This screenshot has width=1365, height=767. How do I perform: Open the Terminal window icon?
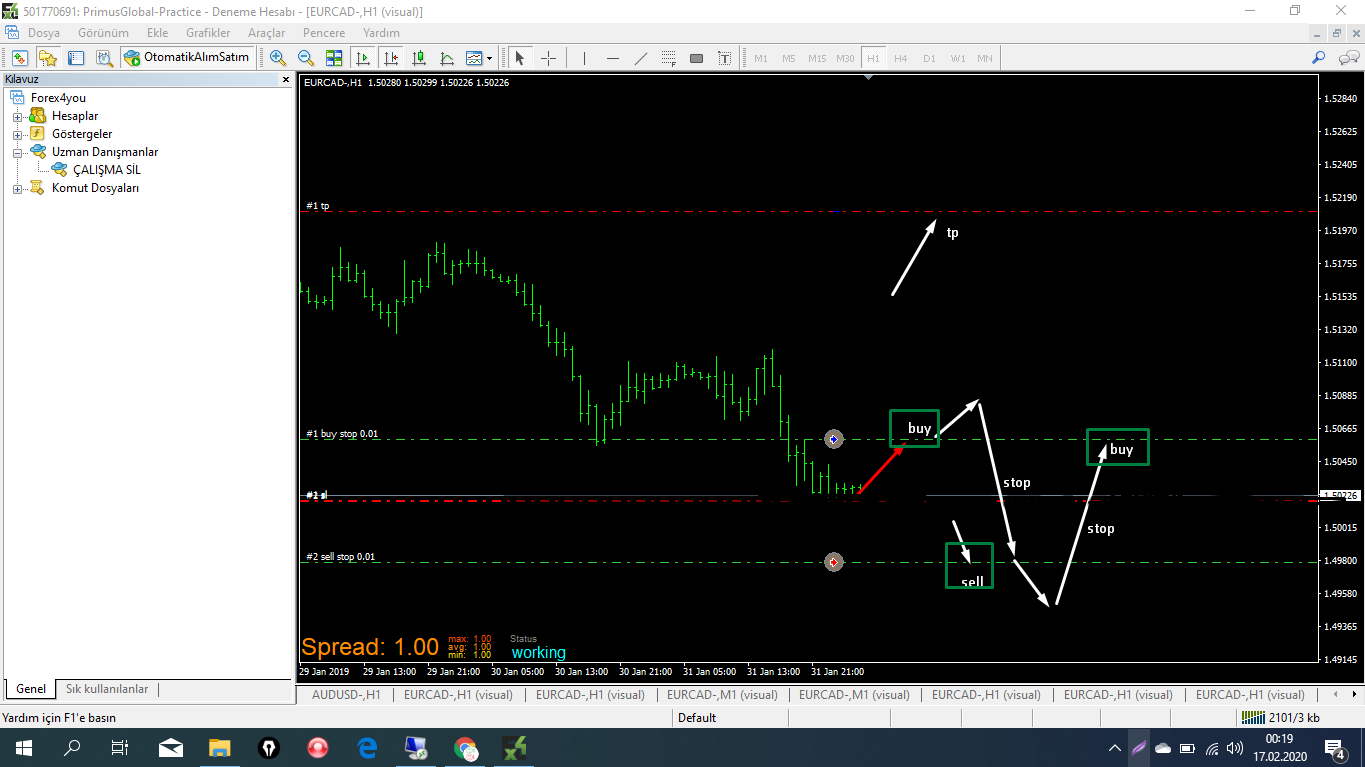tap(76, 58)
